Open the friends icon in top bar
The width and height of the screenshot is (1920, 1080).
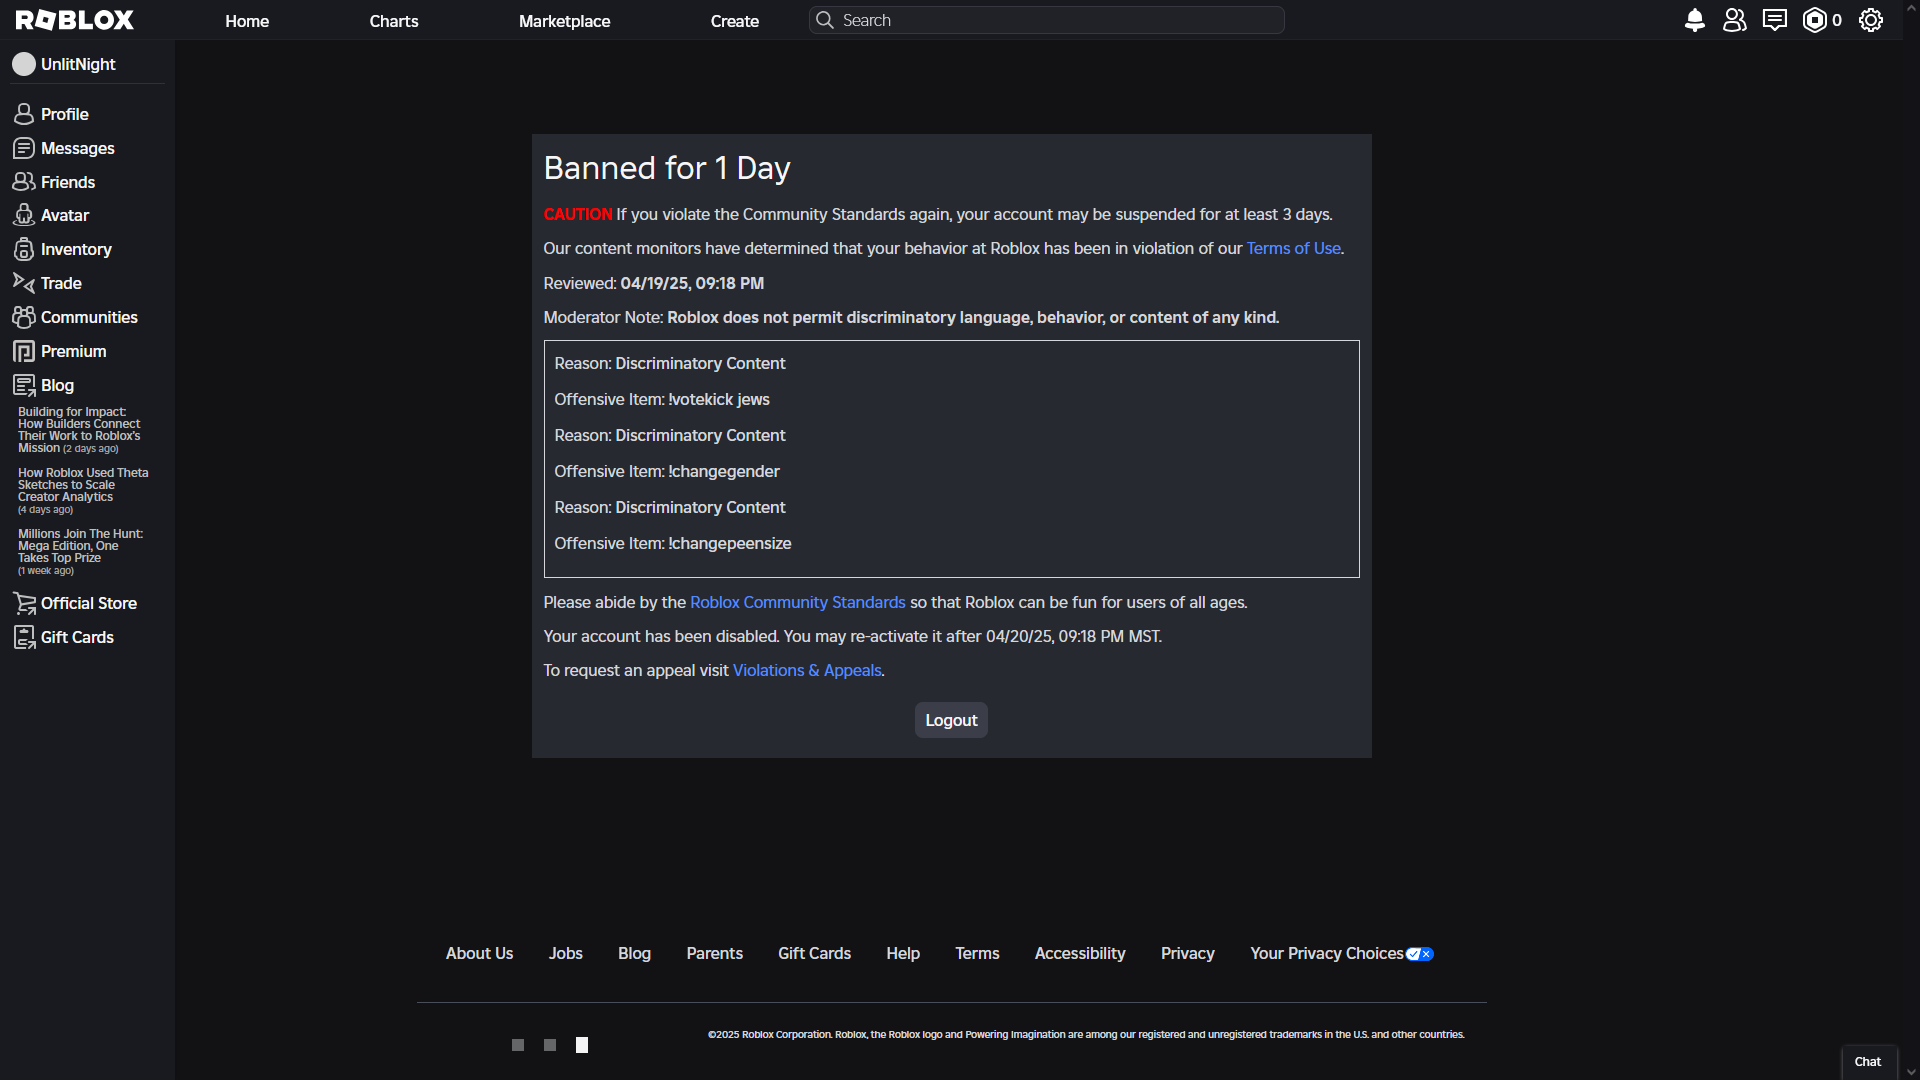click(x=1734, y=20)
